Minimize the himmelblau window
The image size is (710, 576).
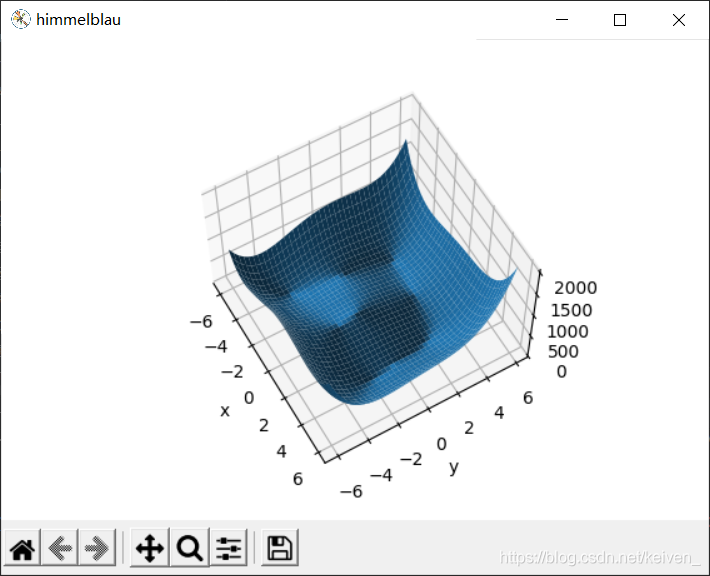[562, 20]
